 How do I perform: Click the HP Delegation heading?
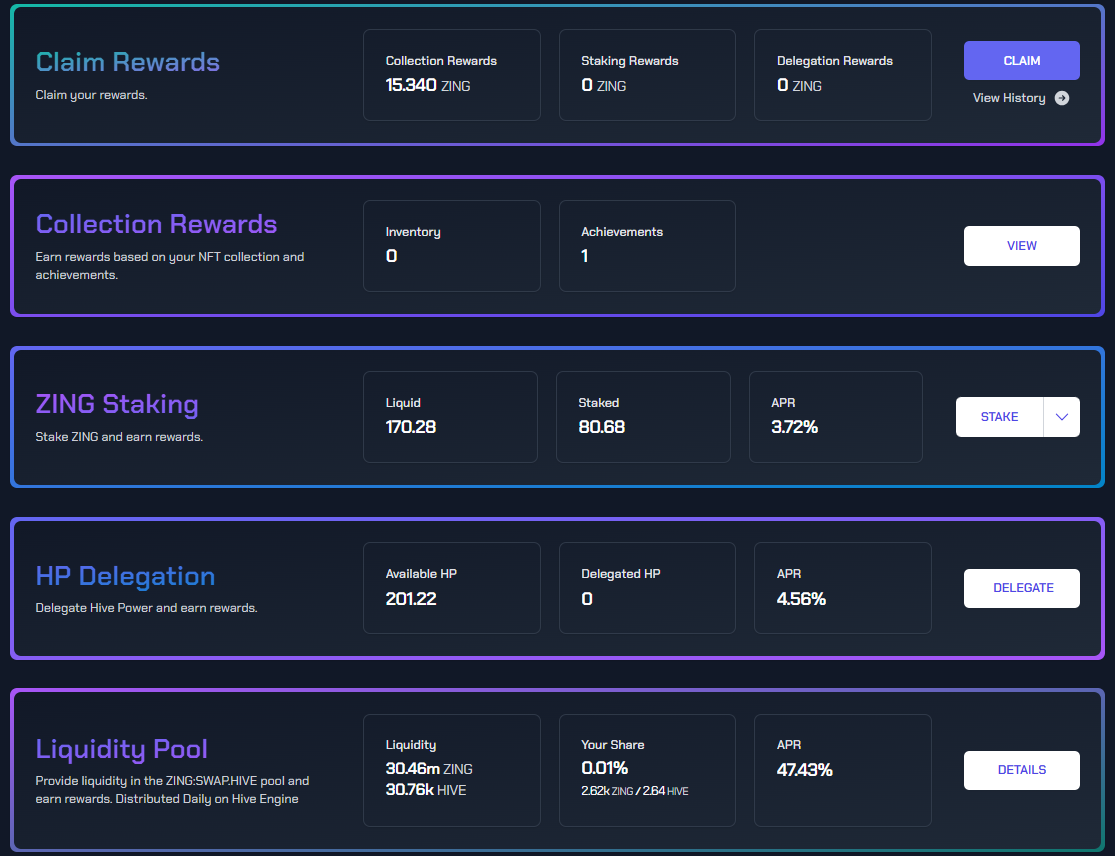coord(125,576)
